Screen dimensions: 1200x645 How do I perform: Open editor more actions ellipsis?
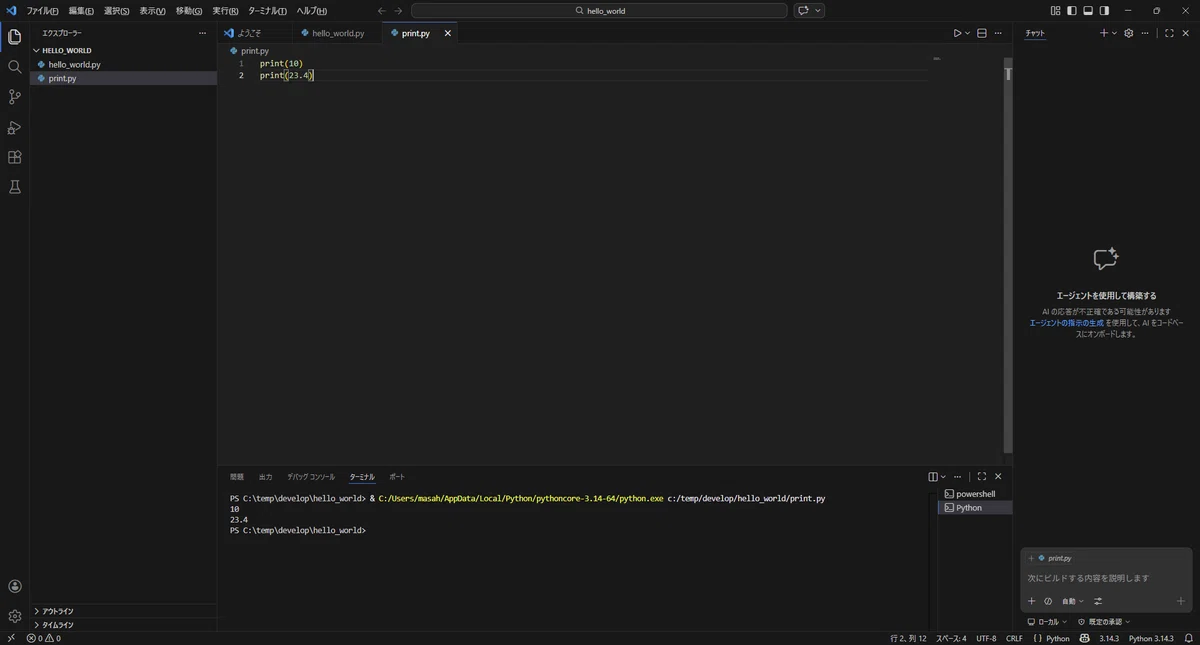(999, 33)
